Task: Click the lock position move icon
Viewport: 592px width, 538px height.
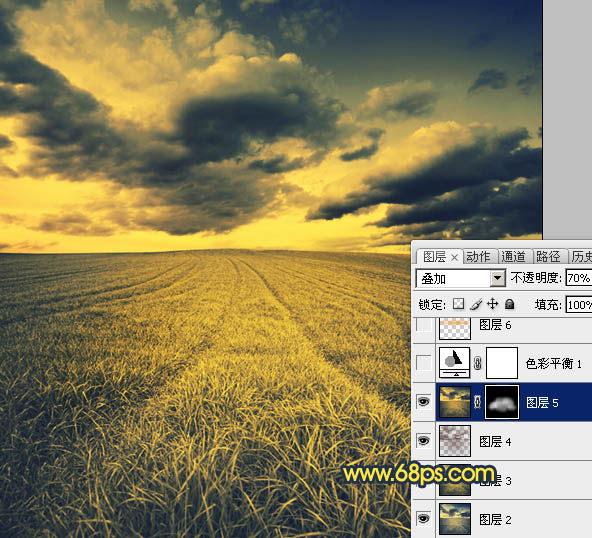Action: [x=493, y=304]
